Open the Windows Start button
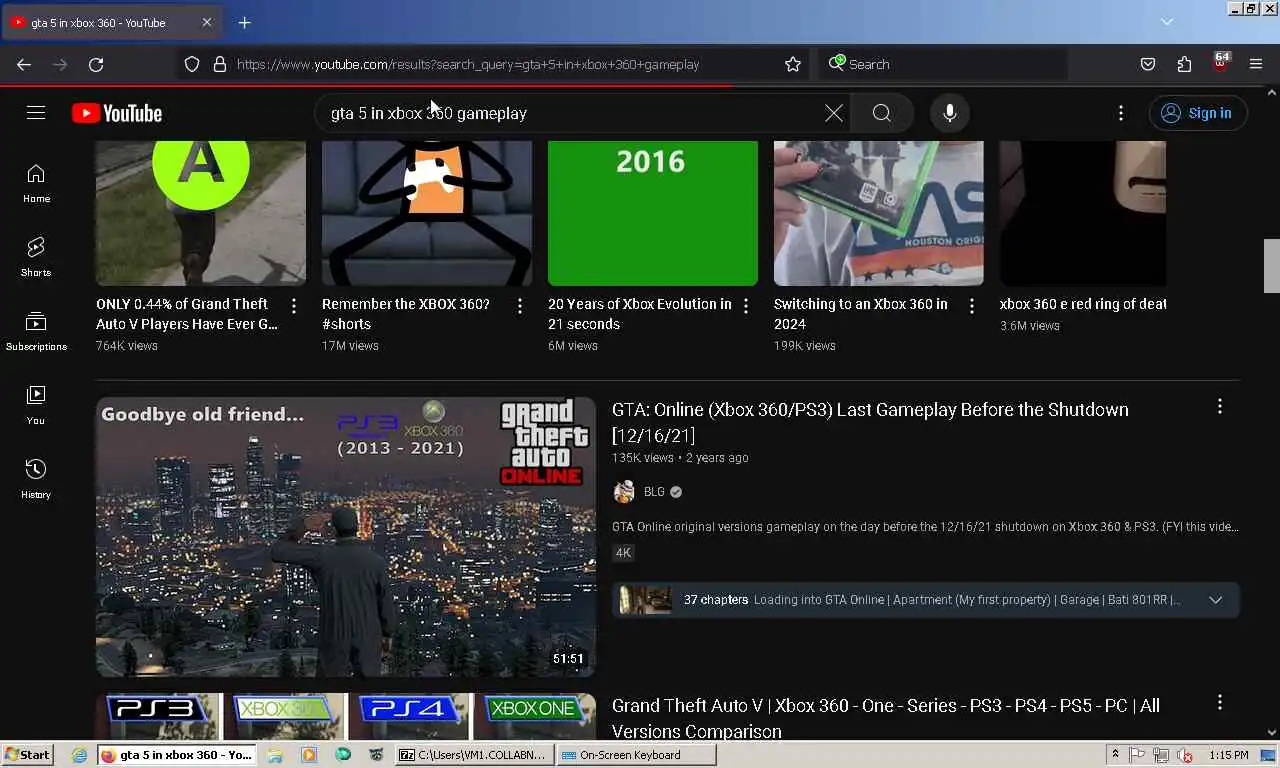 coord(27,755)
